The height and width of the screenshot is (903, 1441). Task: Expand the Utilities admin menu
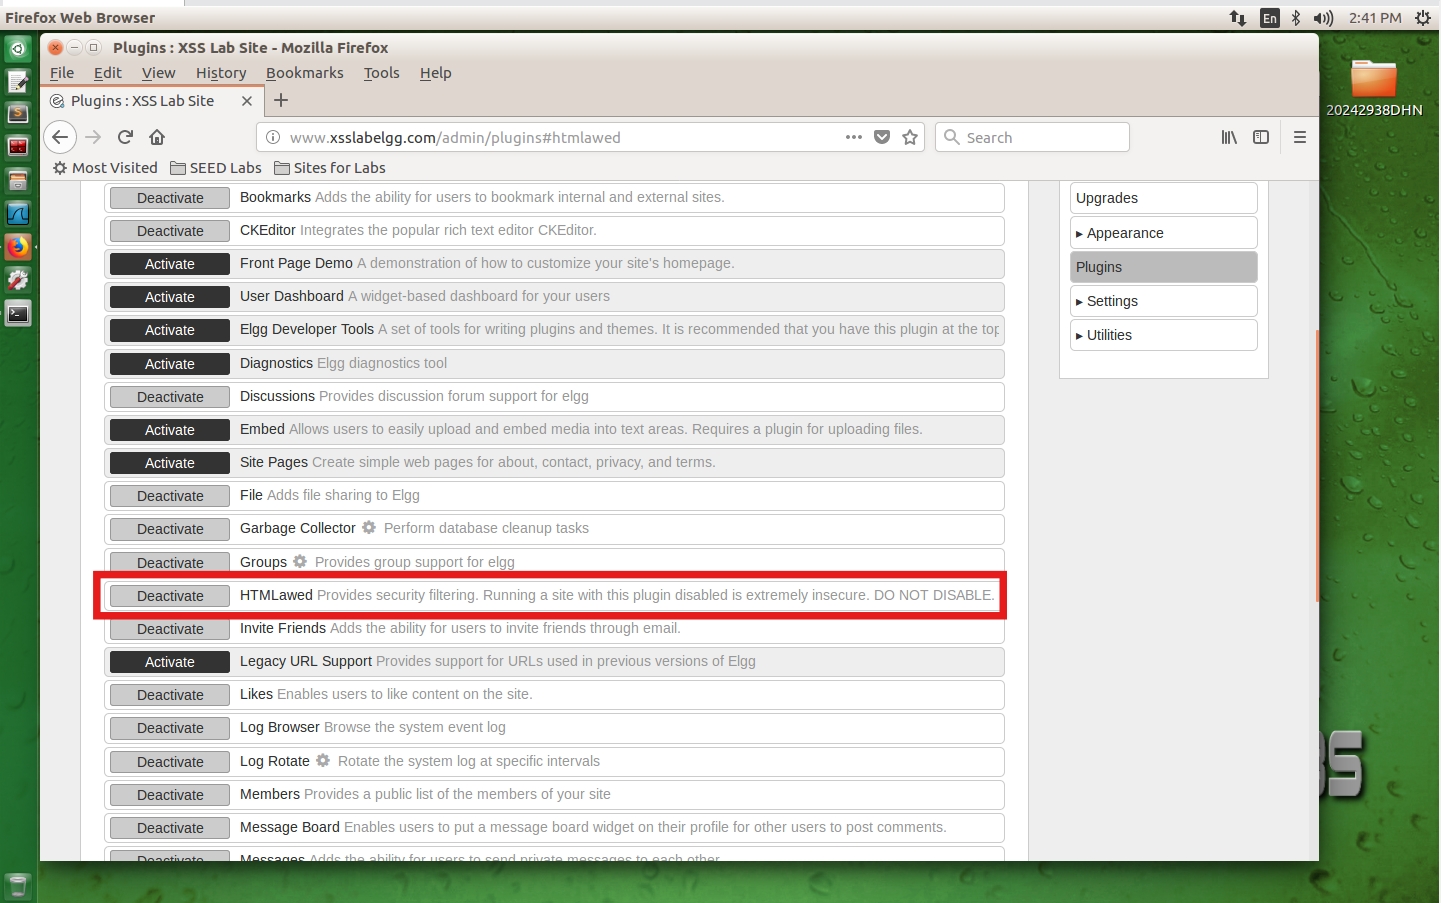tap(1163, 335)
